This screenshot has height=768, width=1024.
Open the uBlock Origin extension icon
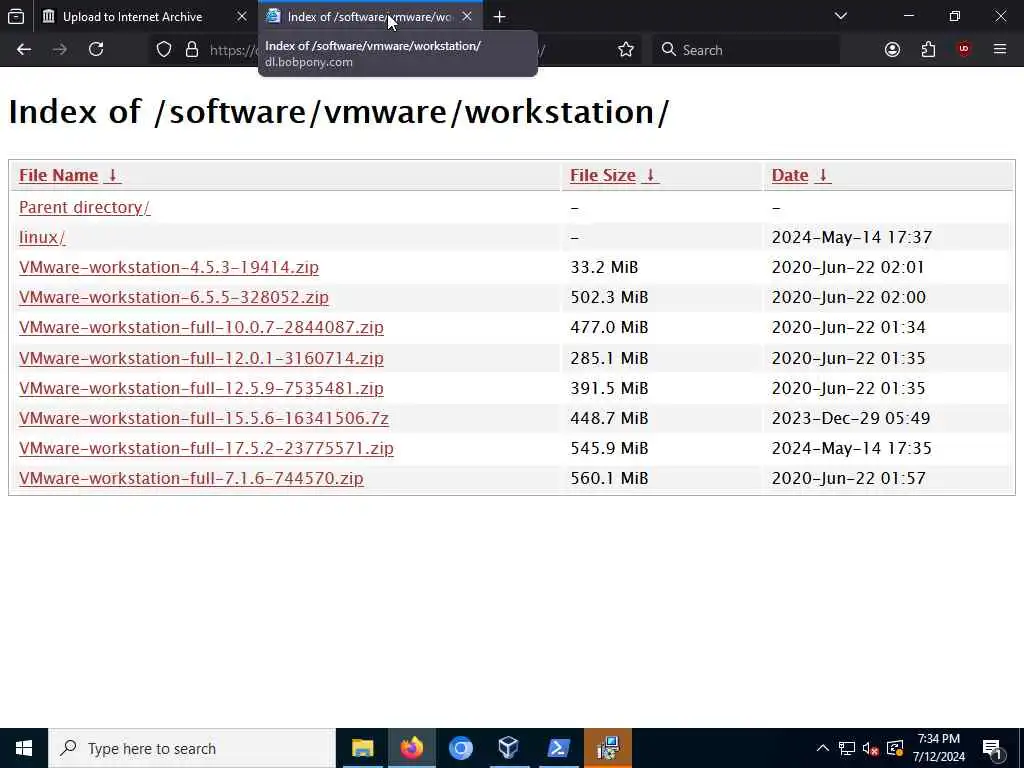point(963,50)
